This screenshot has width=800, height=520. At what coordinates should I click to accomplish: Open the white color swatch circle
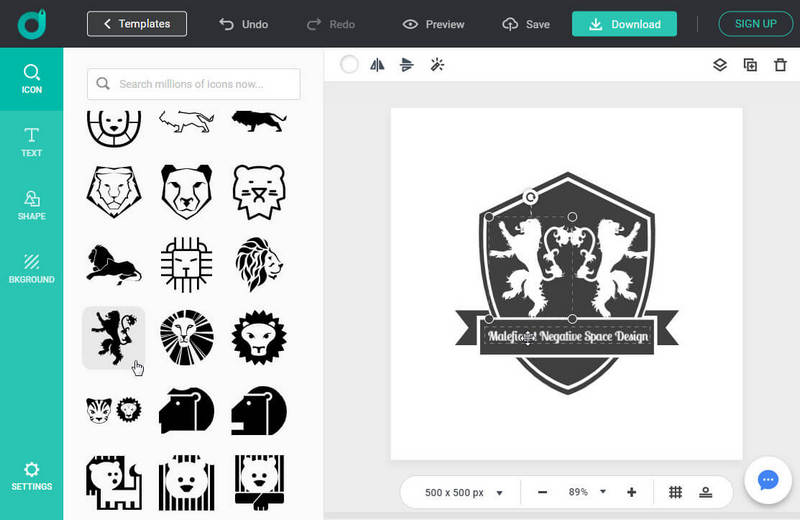349,65
